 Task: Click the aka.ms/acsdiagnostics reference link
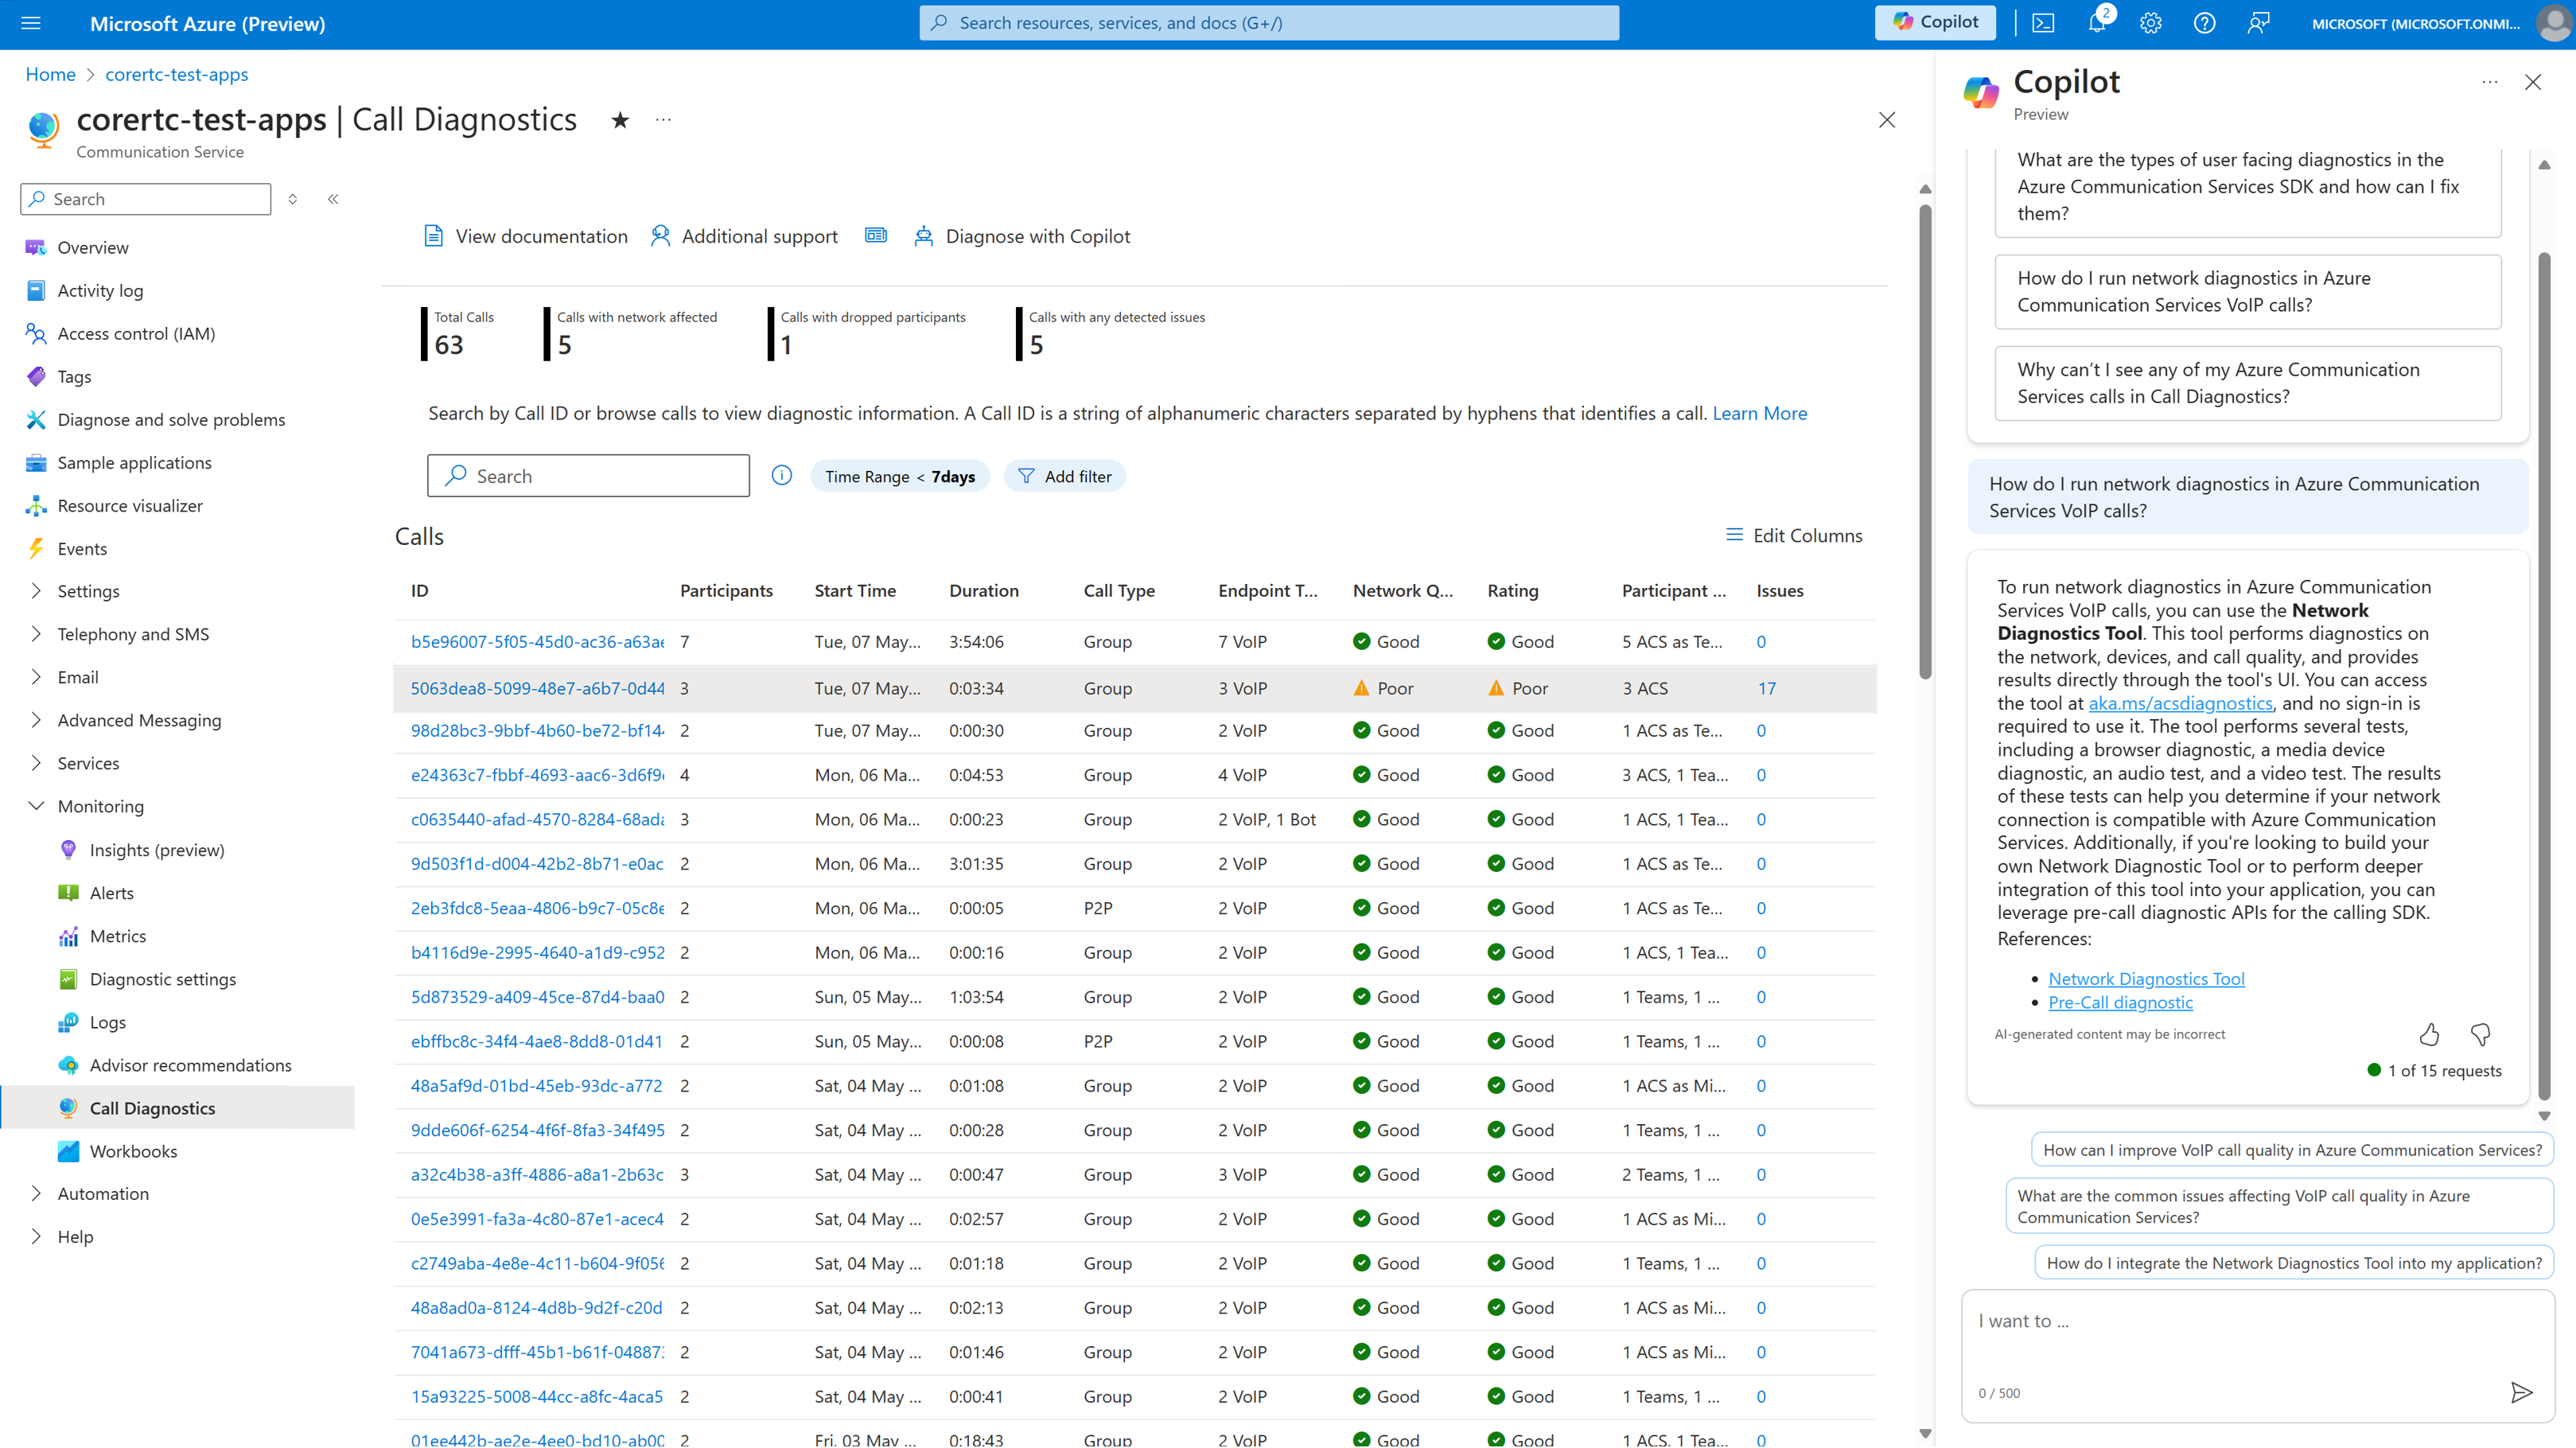click(2180, 703)
